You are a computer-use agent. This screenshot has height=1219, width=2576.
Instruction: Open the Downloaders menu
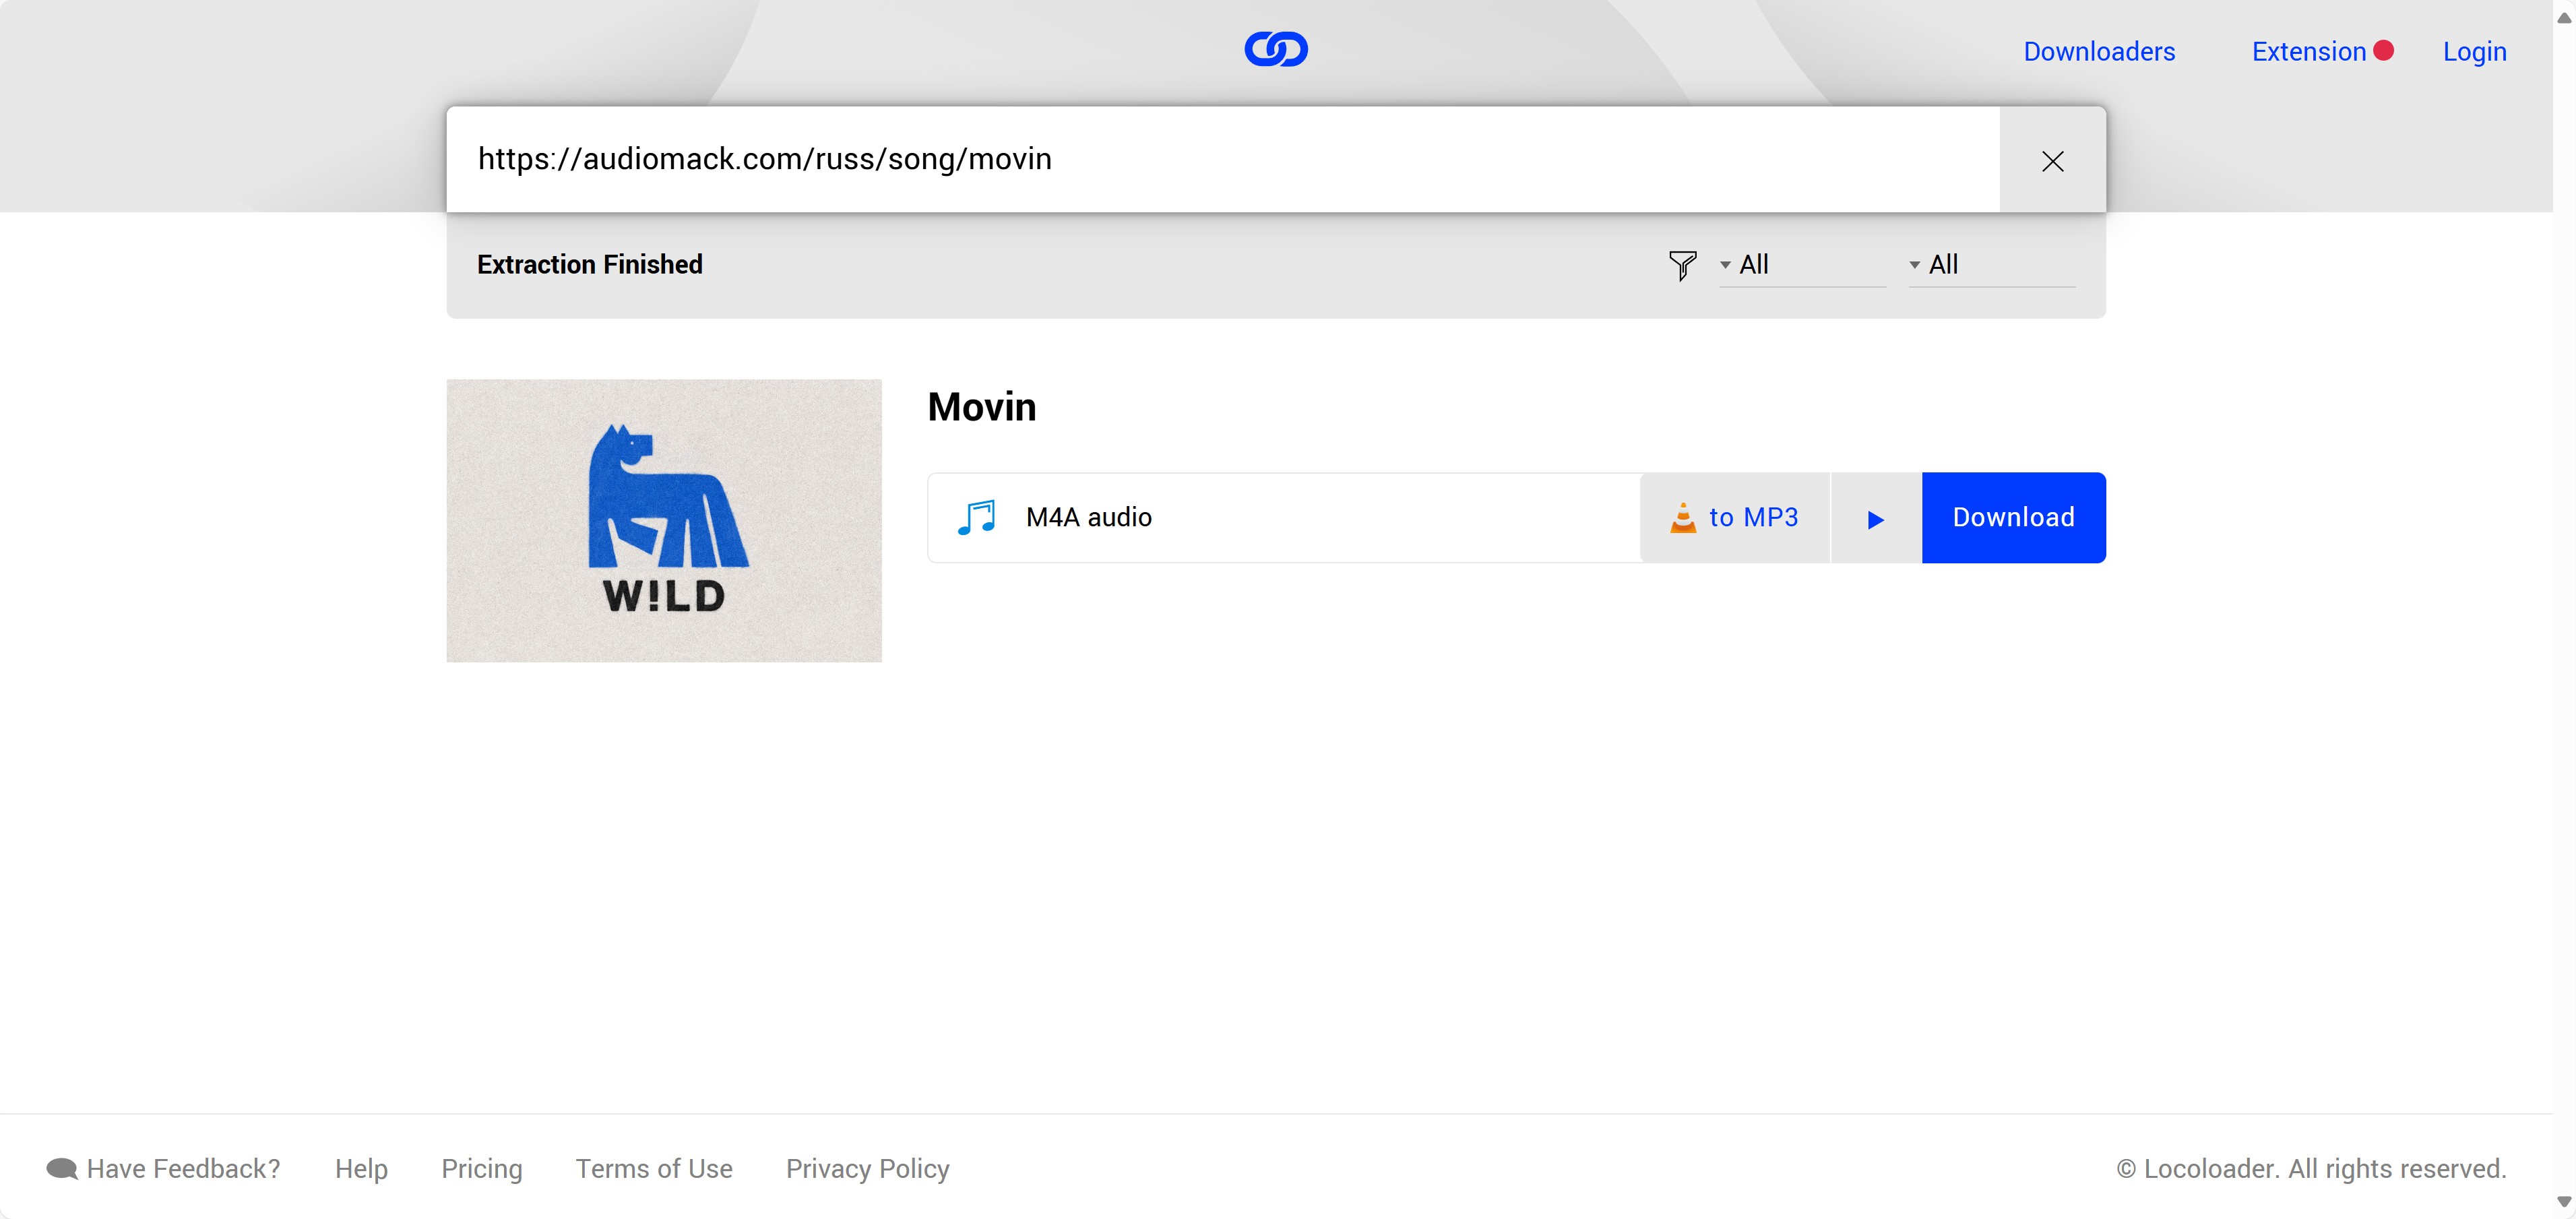2099,51
